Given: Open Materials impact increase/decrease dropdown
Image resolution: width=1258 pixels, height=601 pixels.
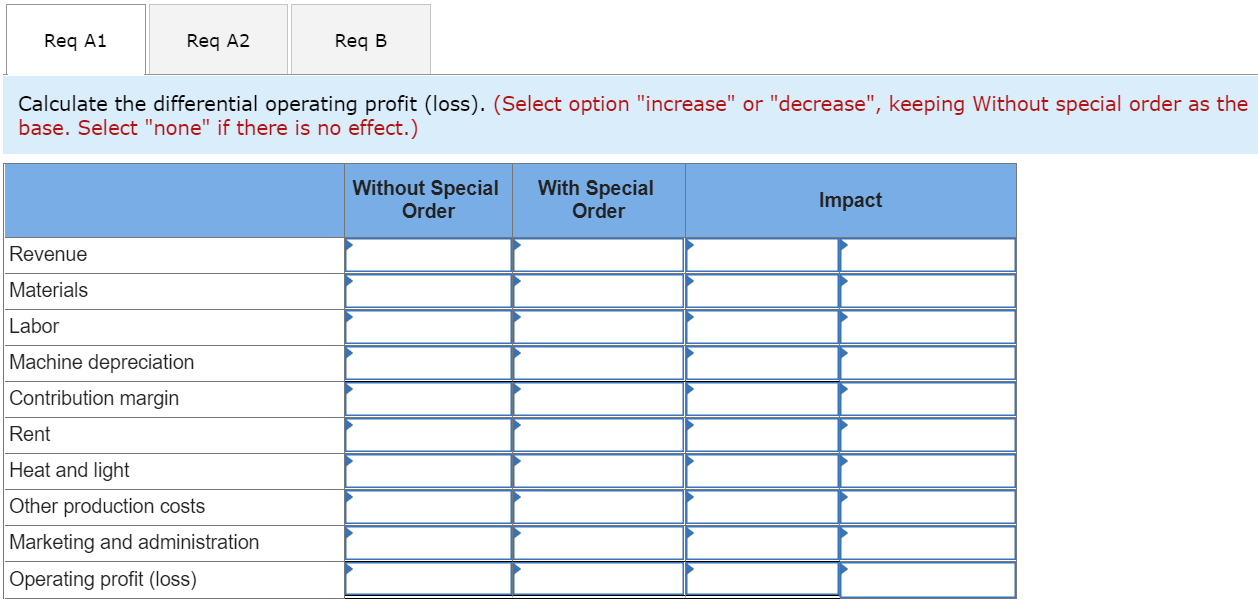Looking at the screenshot, I should [x=928, y=291].
